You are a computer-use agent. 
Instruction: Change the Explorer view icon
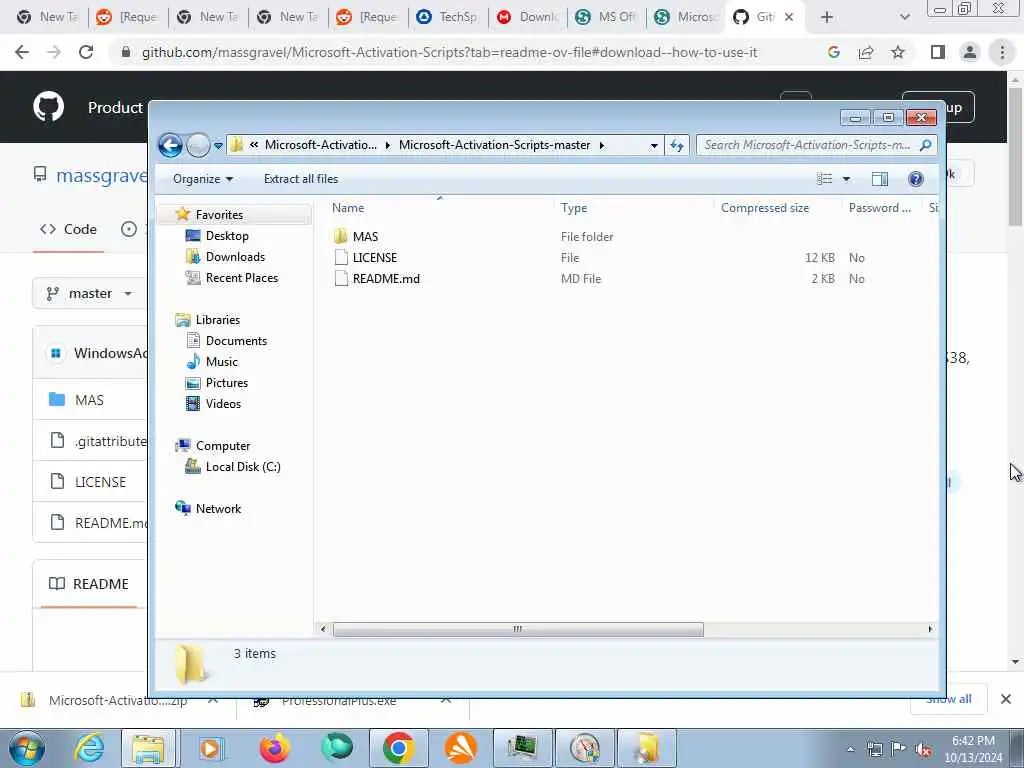[x=825, y=179]
